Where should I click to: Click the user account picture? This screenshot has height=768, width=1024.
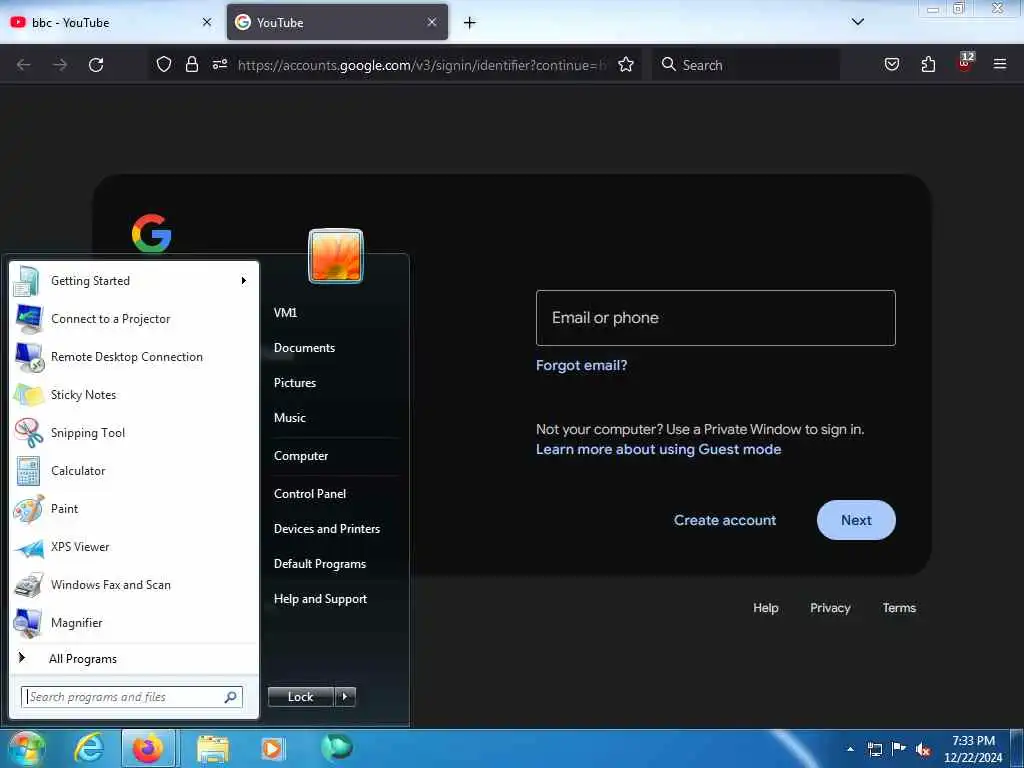point(336,255)
